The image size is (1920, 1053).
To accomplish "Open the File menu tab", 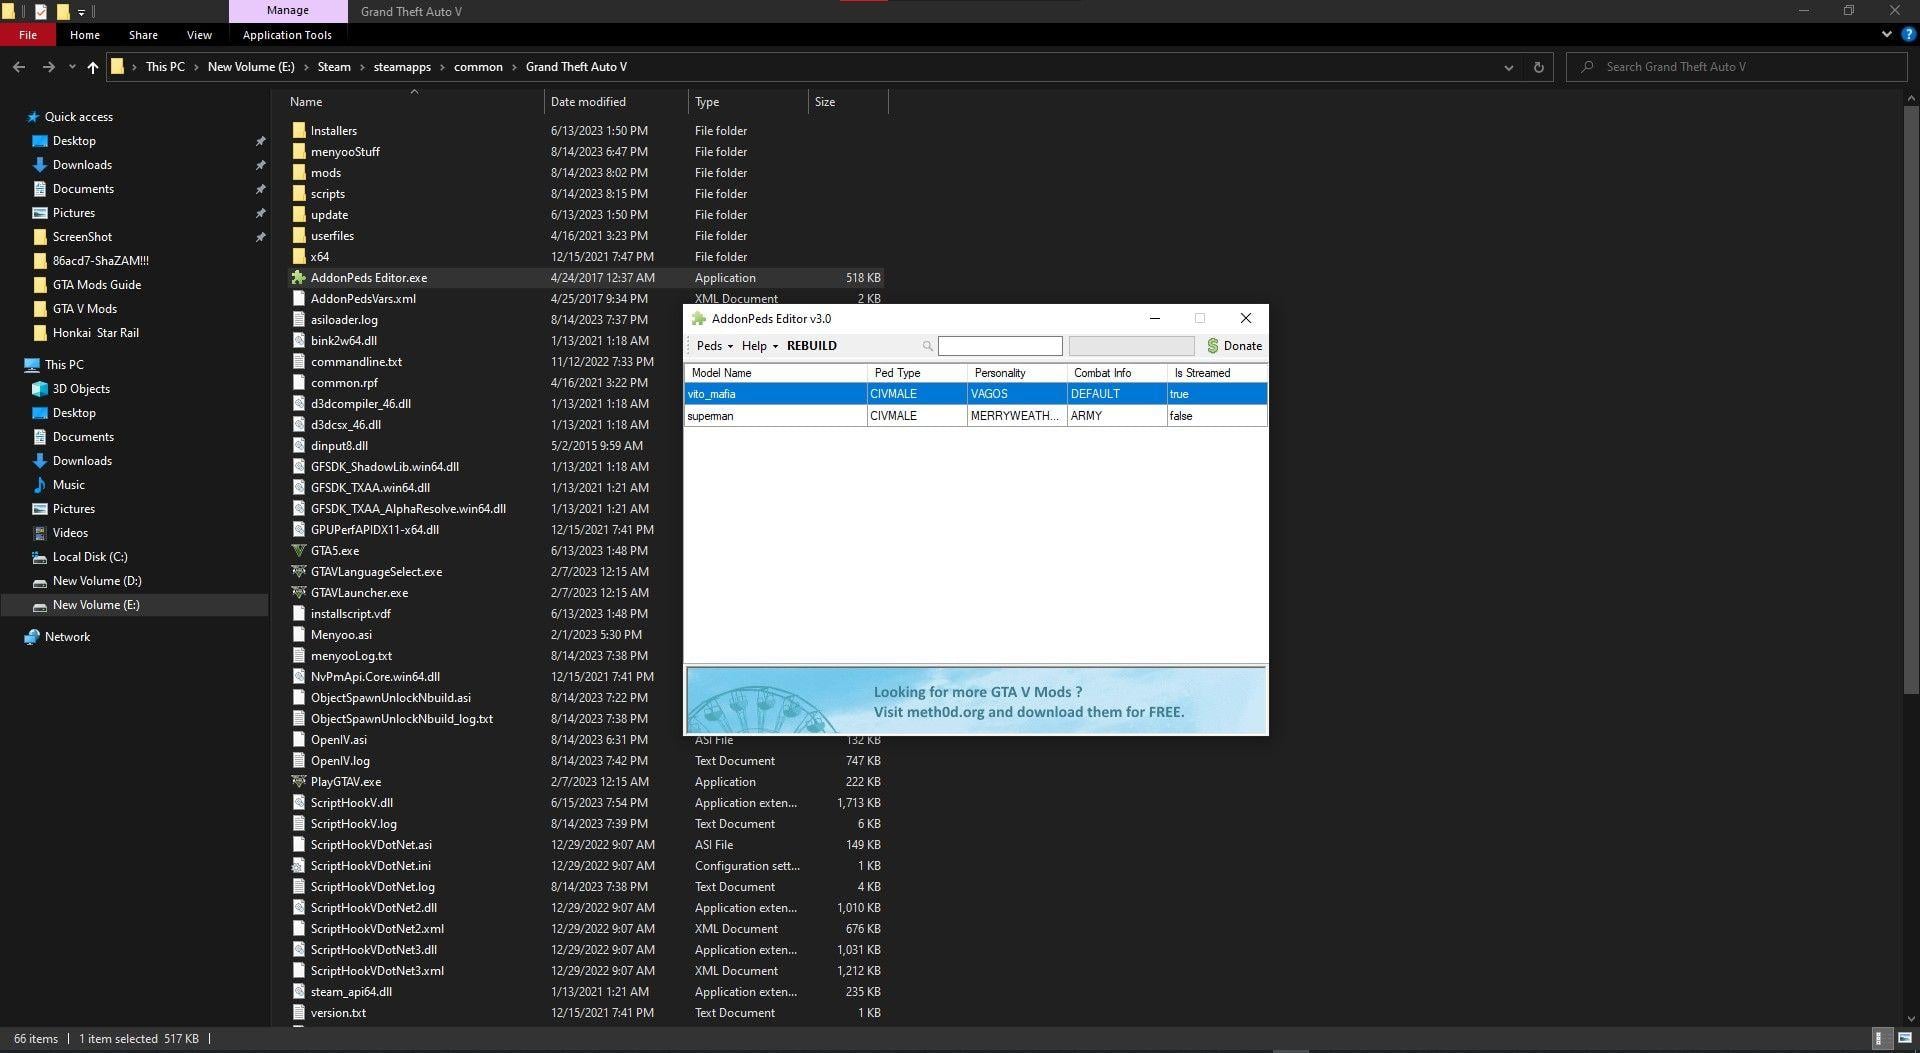I will point(28,35).
